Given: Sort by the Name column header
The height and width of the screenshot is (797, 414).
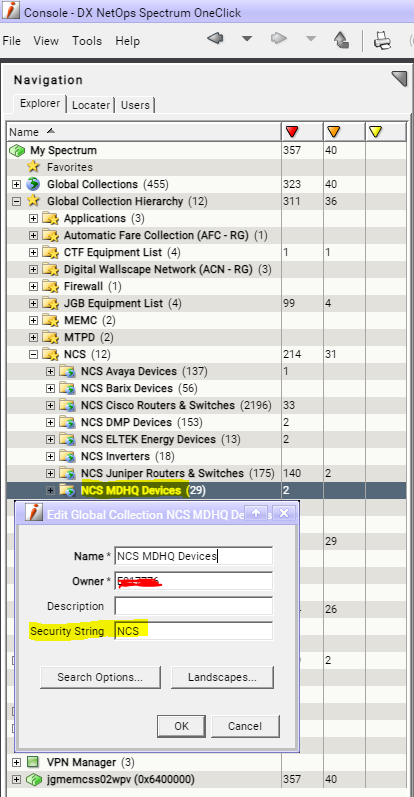Looking at the screenshot, I should pos(144,132).
